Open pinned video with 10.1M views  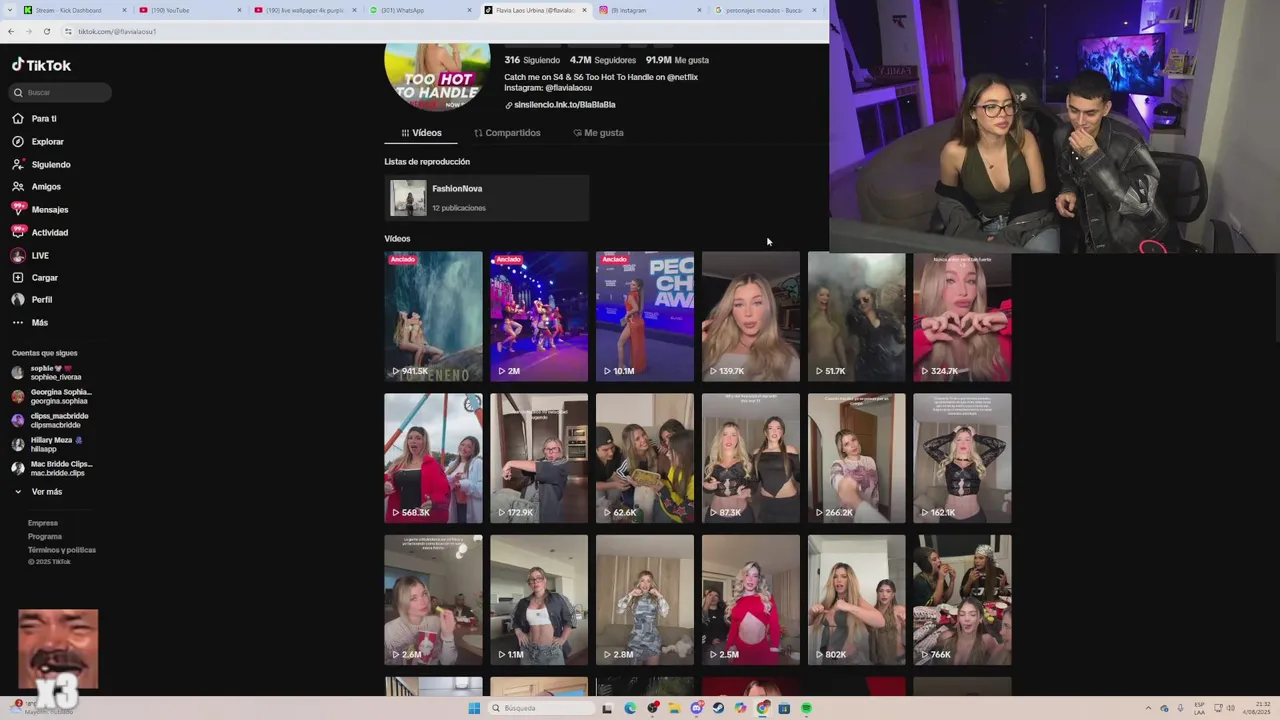[645, 316]
